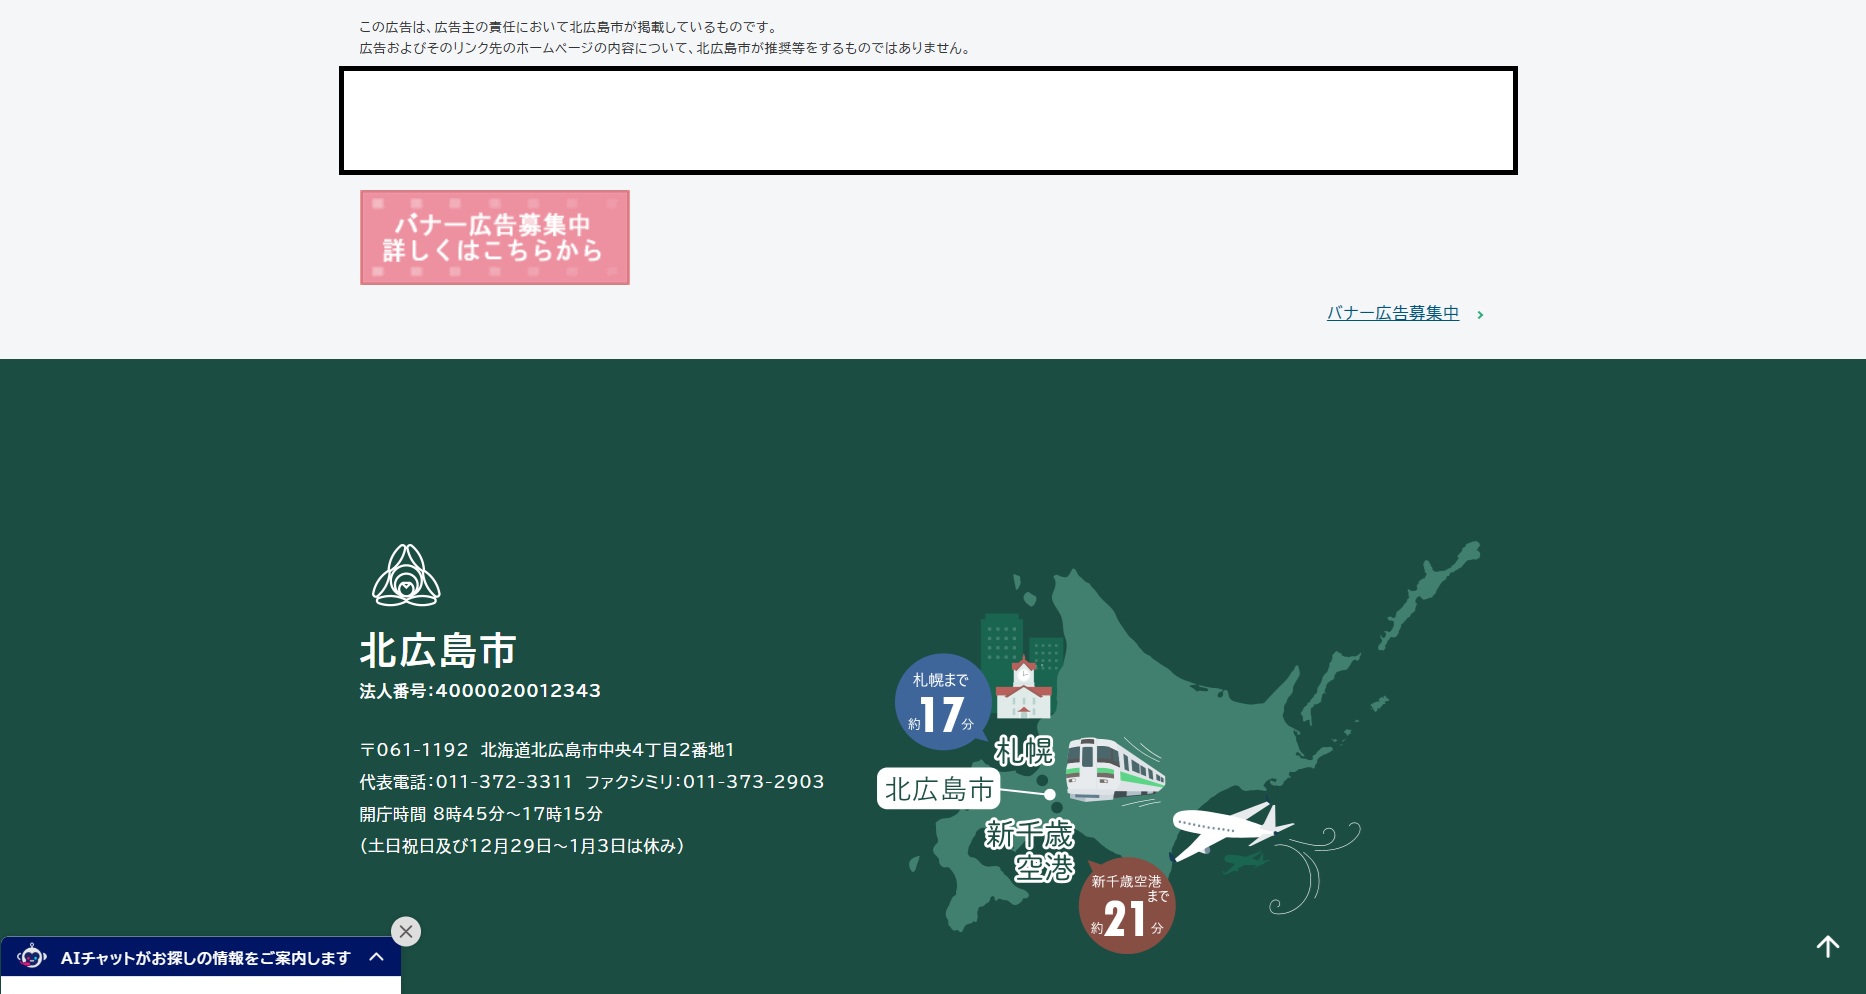
Task: Click the 法人番号 4000020012343 text
Action: [x=480, y=691]
